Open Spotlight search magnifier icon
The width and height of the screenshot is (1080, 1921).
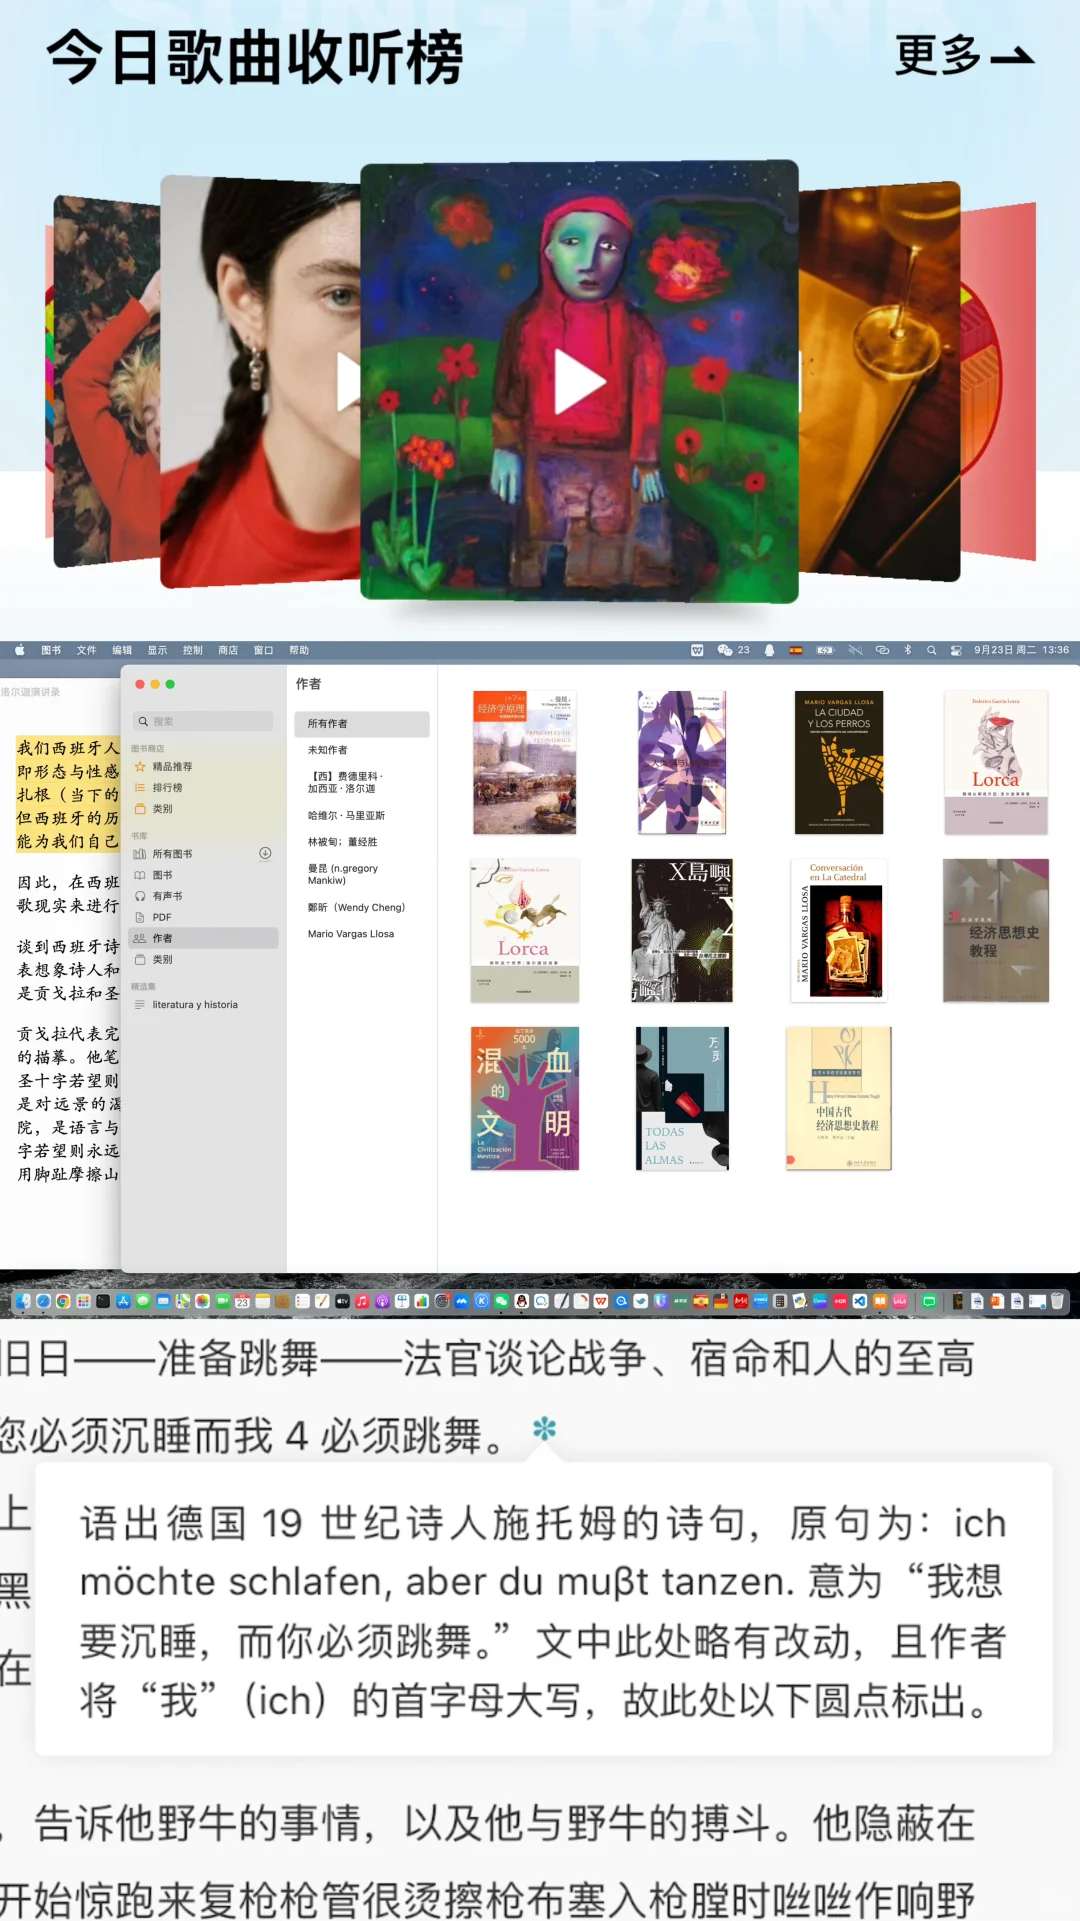tap(931, 650)
